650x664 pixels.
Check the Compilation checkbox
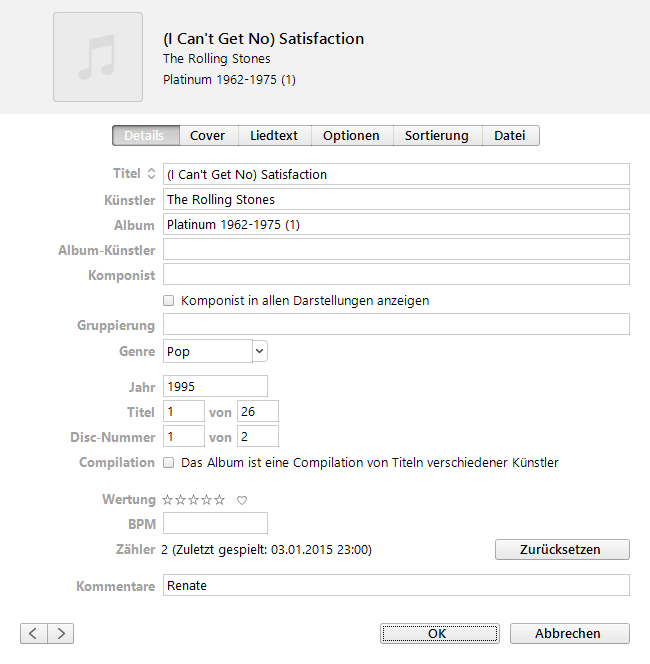tap(169, 462)
